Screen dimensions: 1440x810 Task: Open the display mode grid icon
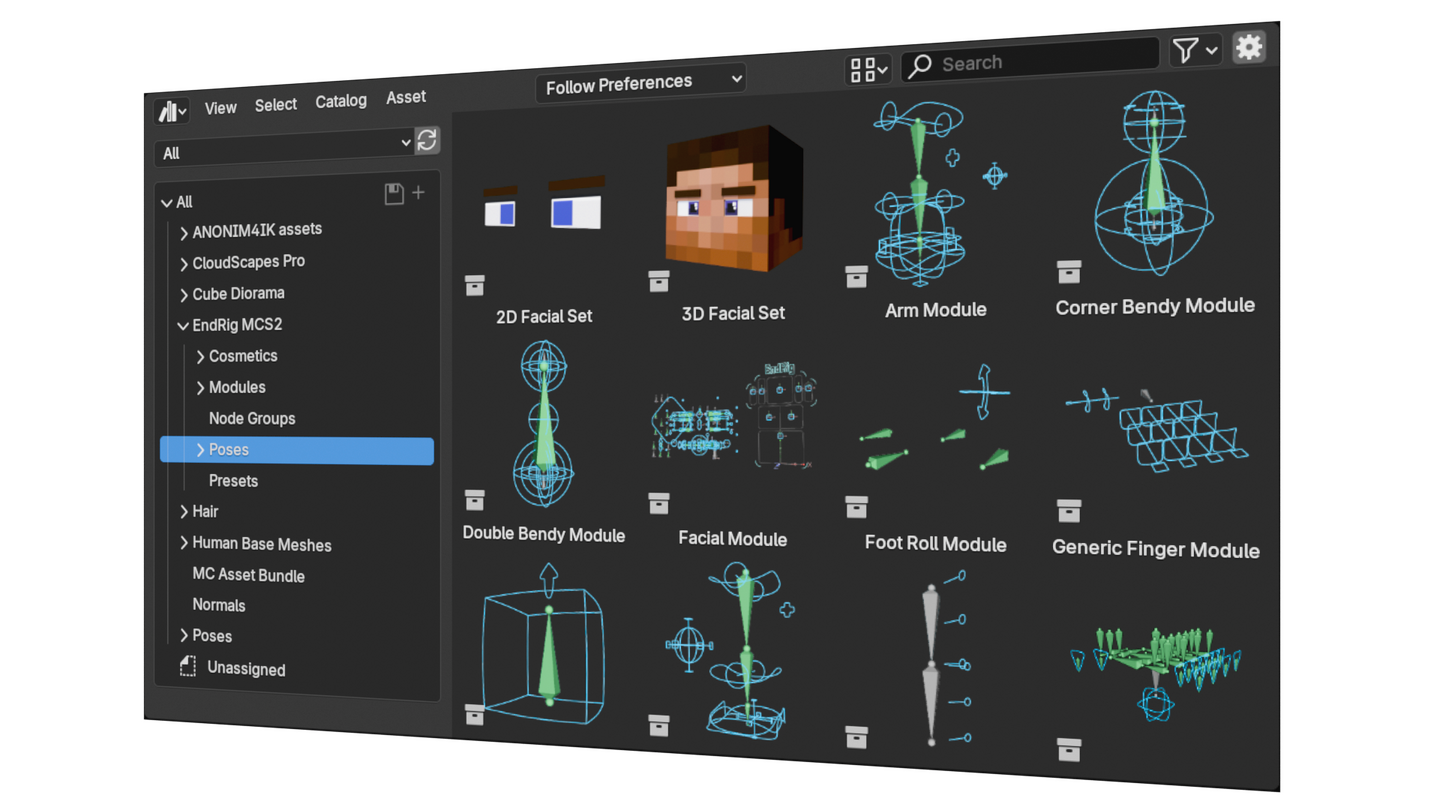(x=867, y=69)
